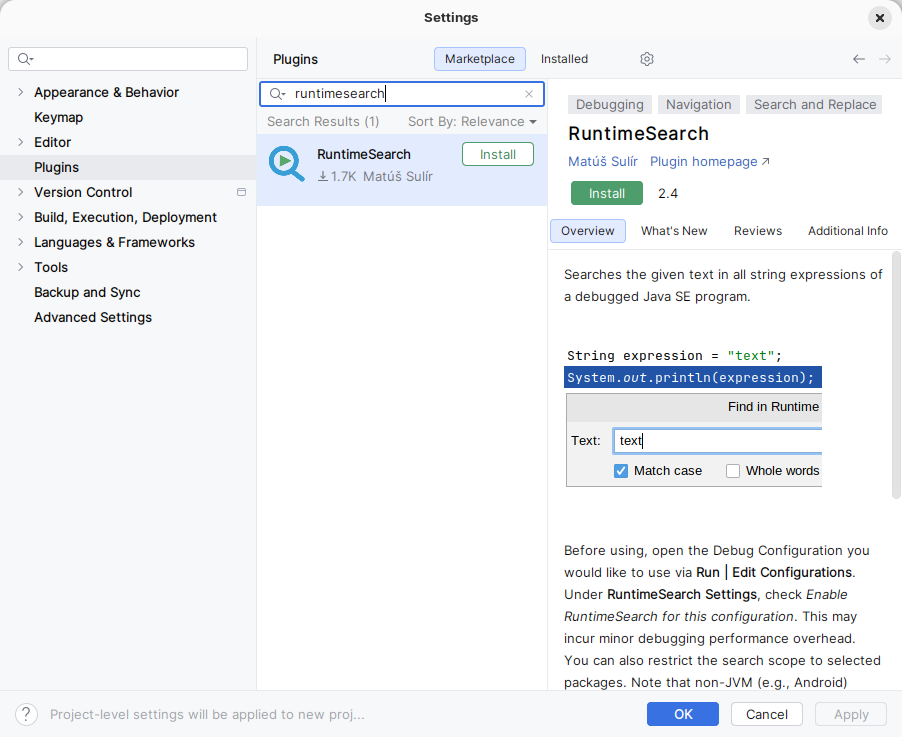Screen dimensions: 902x737
Task: Close the Settings dialog
Action: pos(880,18)
